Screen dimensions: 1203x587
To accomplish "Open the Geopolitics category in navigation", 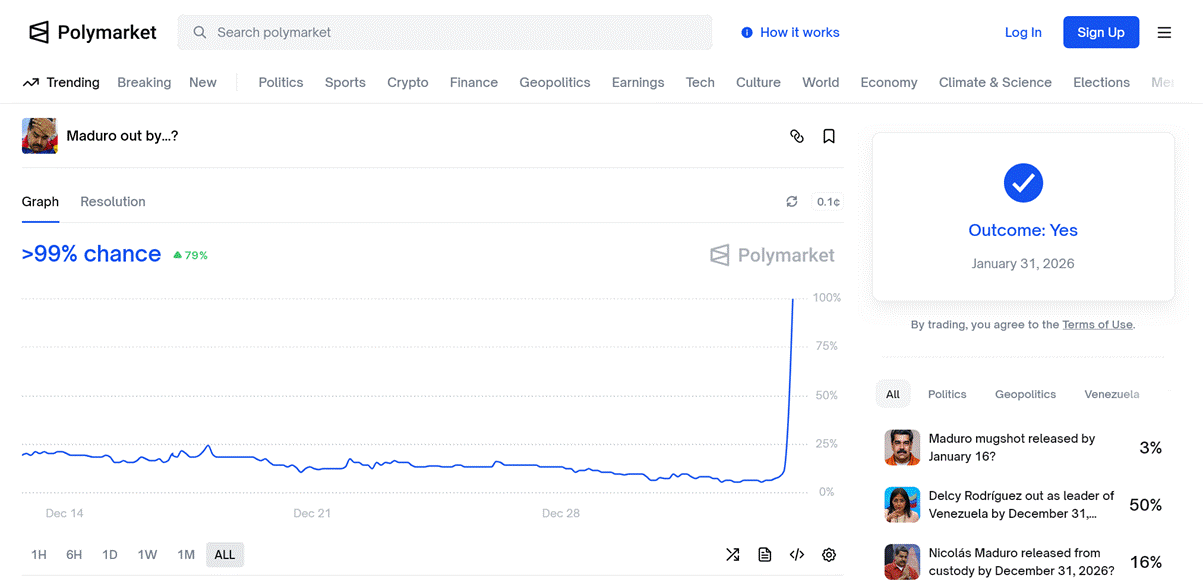I will (555, 83).
